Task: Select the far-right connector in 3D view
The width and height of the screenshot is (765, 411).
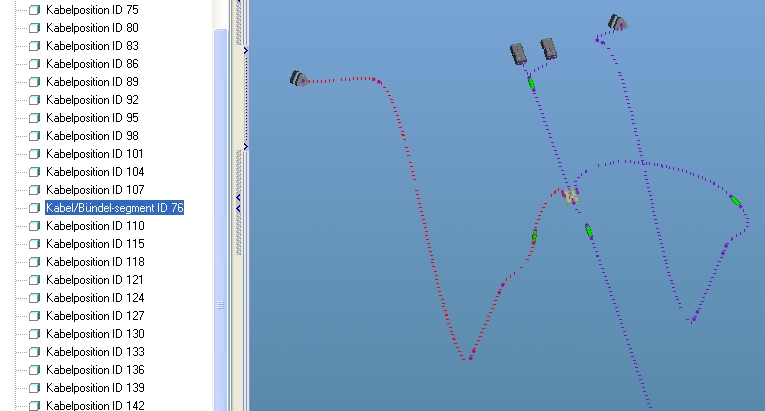Action: [x=617, y=22]
